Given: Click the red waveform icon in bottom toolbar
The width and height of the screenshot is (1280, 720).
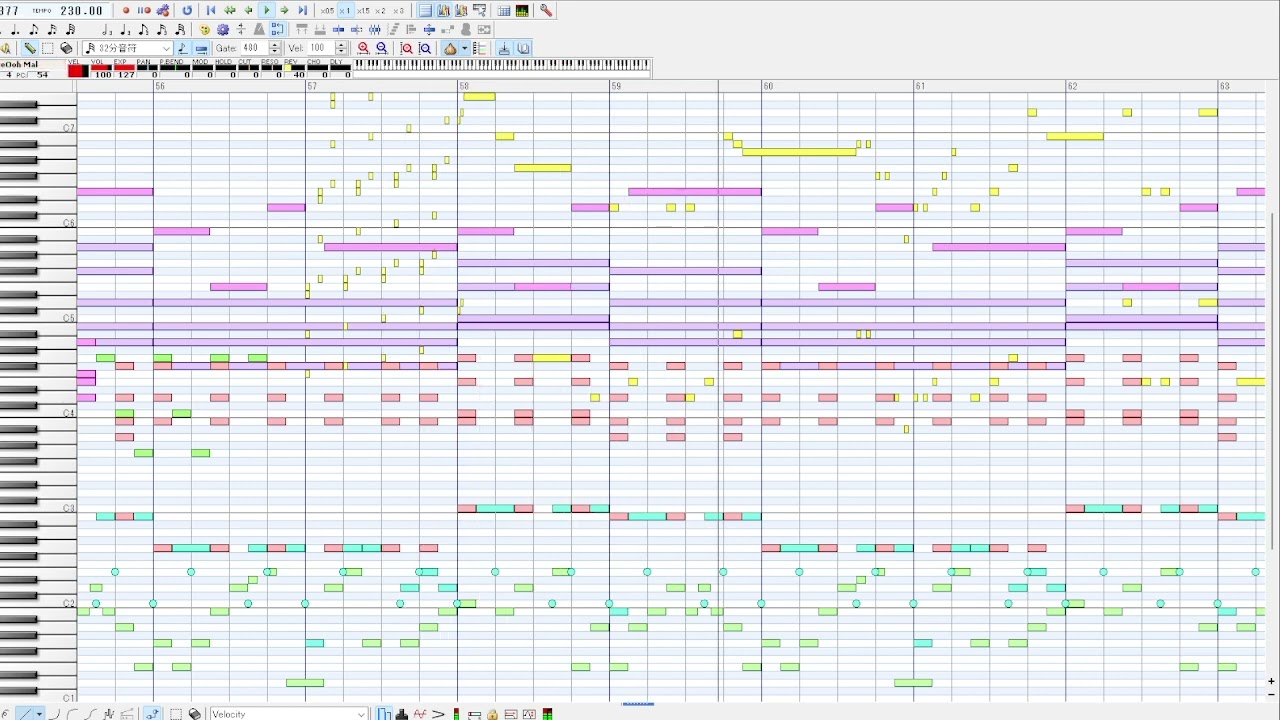Looking at the screenshot, I should 420,714.
